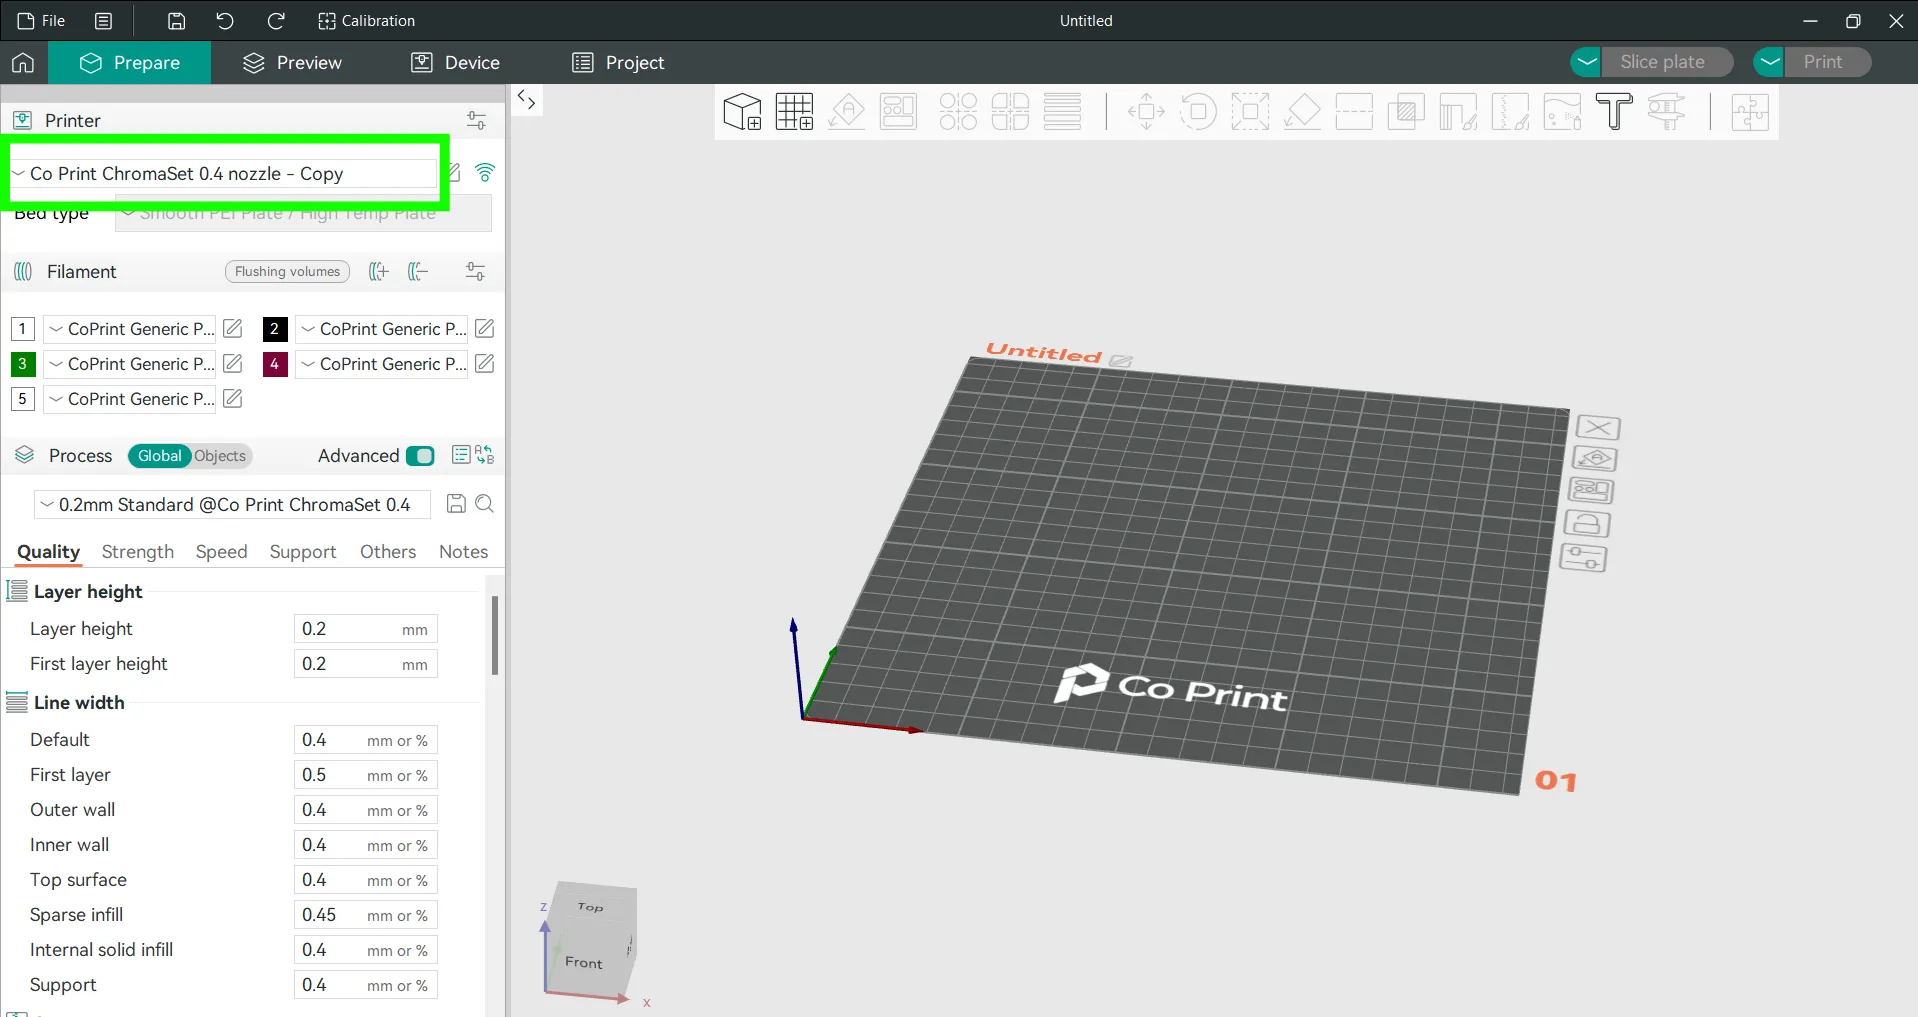This screenshot has height=1017, width=1918.
Task: Click the Save project icon
Action: click(x=176, y=21)
